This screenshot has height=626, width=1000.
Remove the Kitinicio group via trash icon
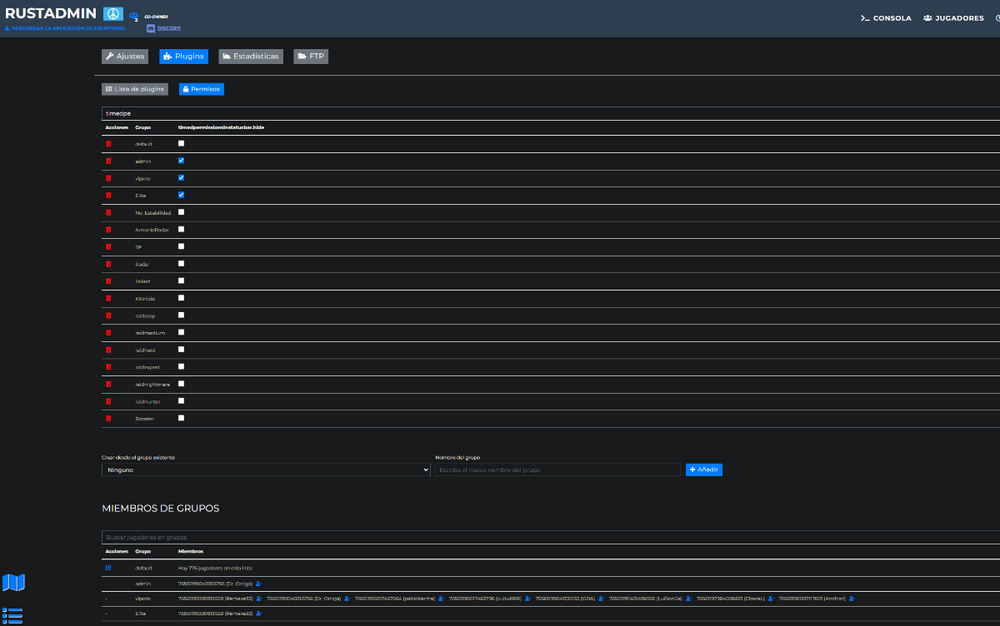109,298
